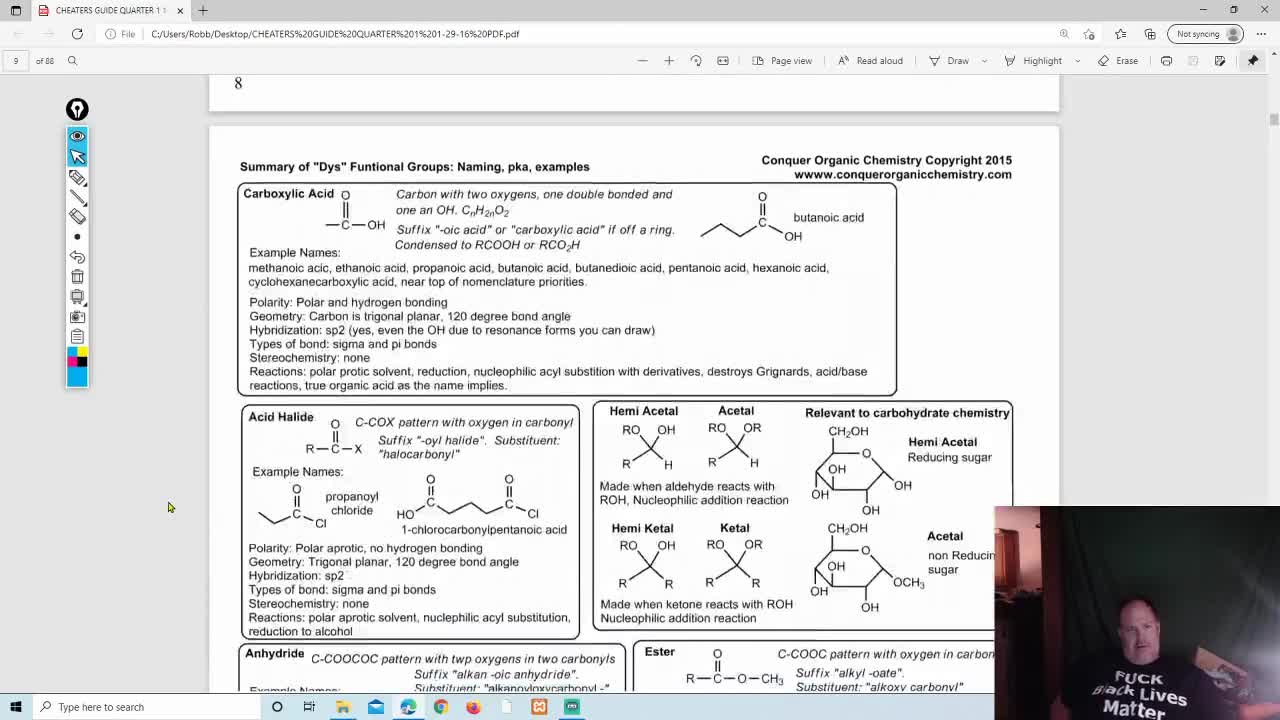Select the eraser tool in the pen toolbar

(x=77, y=216)
